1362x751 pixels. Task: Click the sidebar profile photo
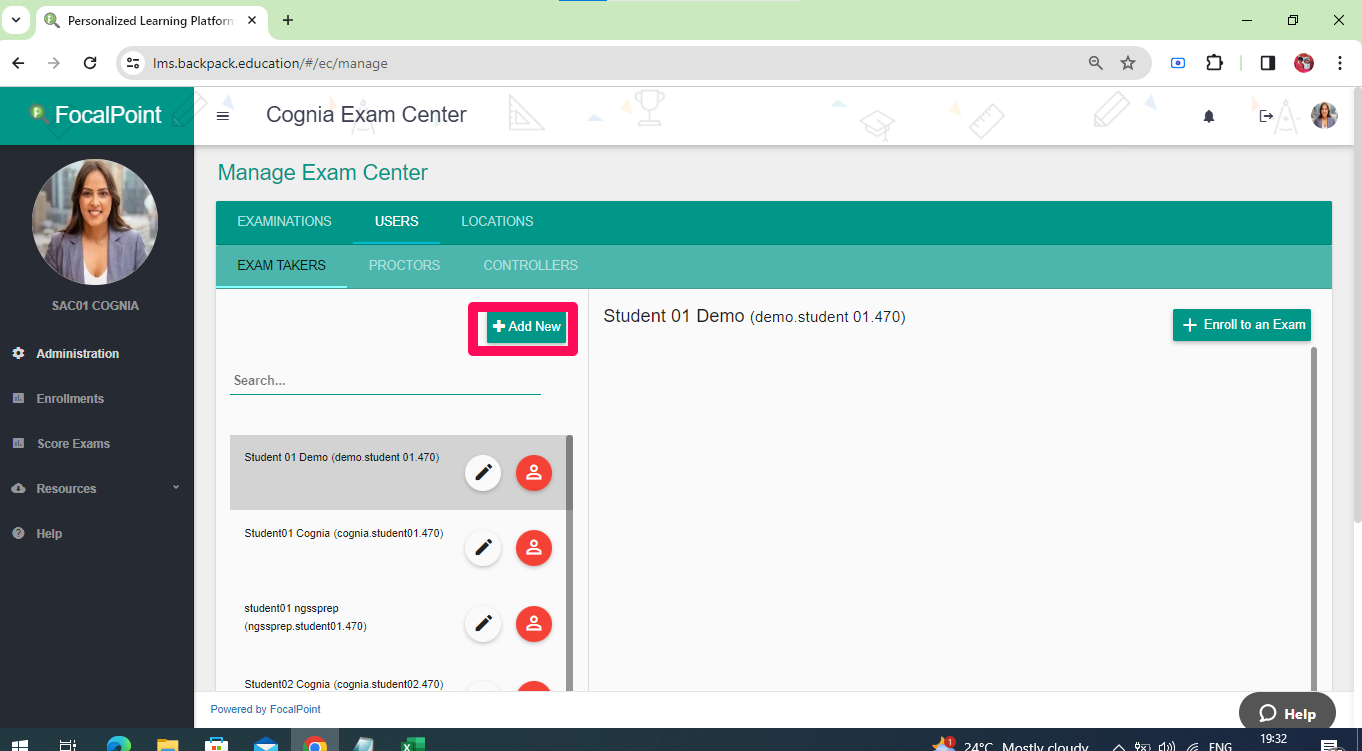click(95, 222)
